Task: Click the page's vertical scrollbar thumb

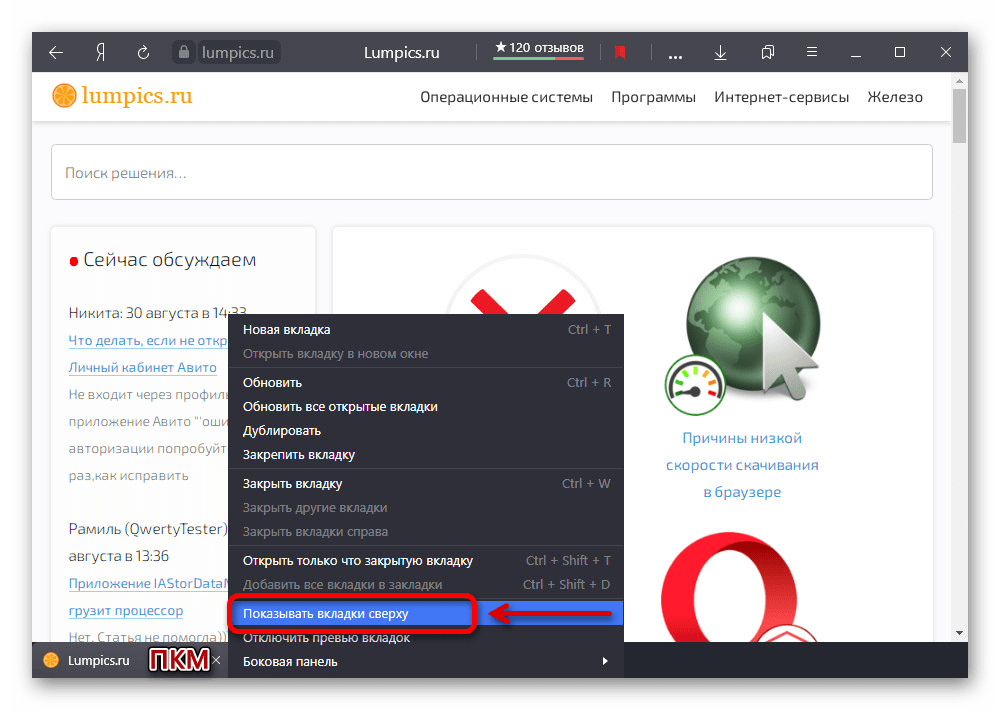Action: point(959,115)
